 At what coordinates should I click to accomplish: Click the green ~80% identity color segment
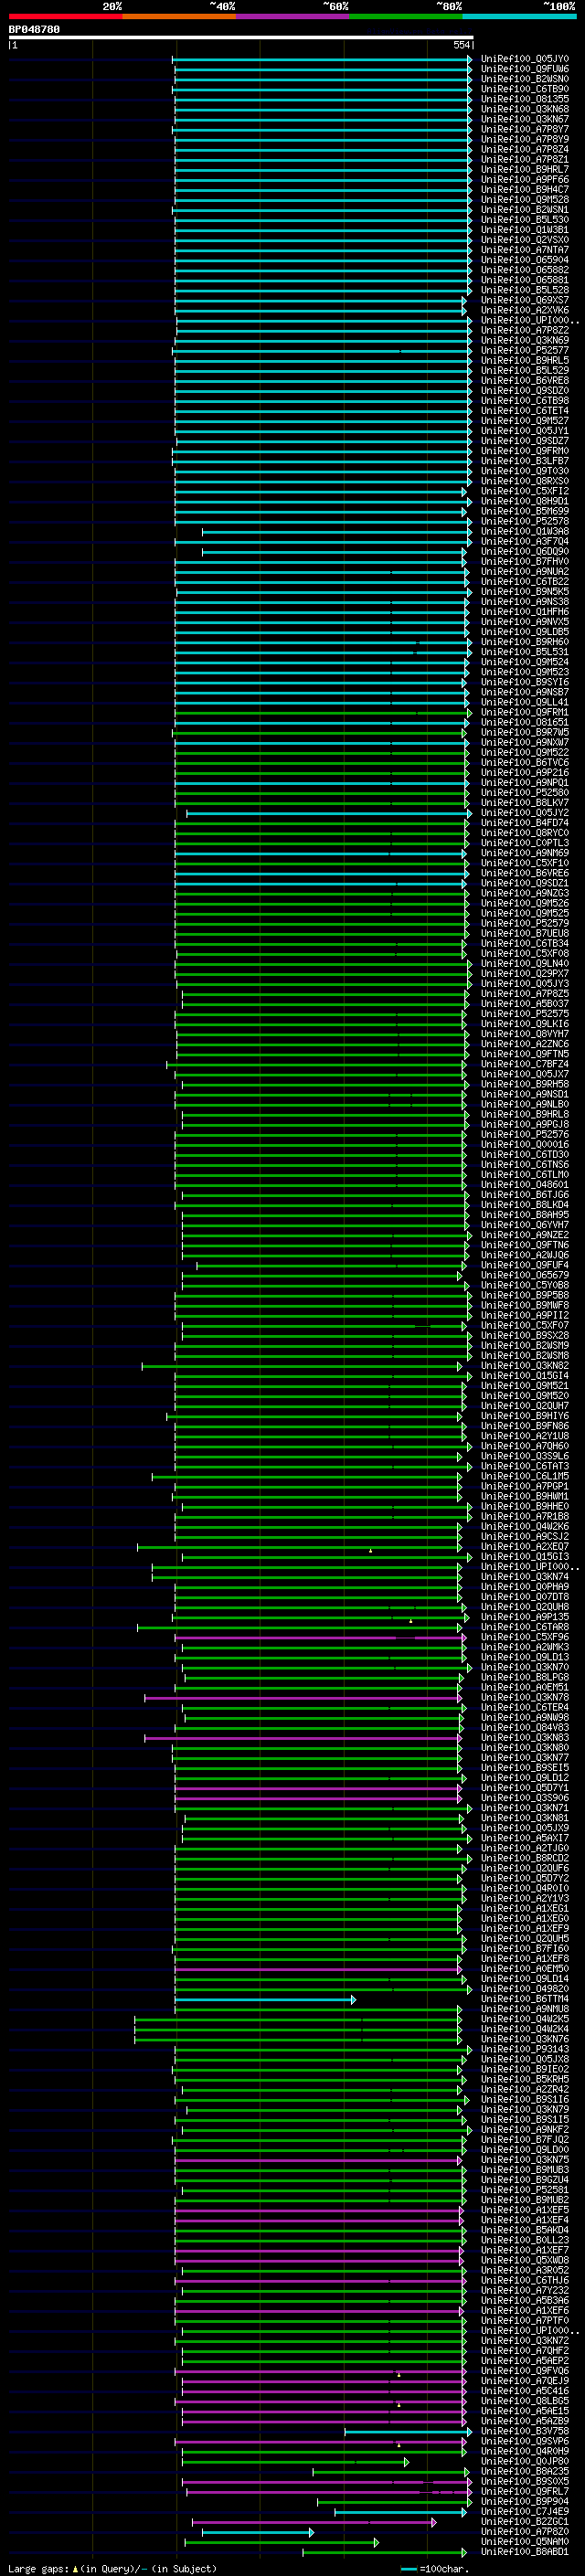point(406,16)
